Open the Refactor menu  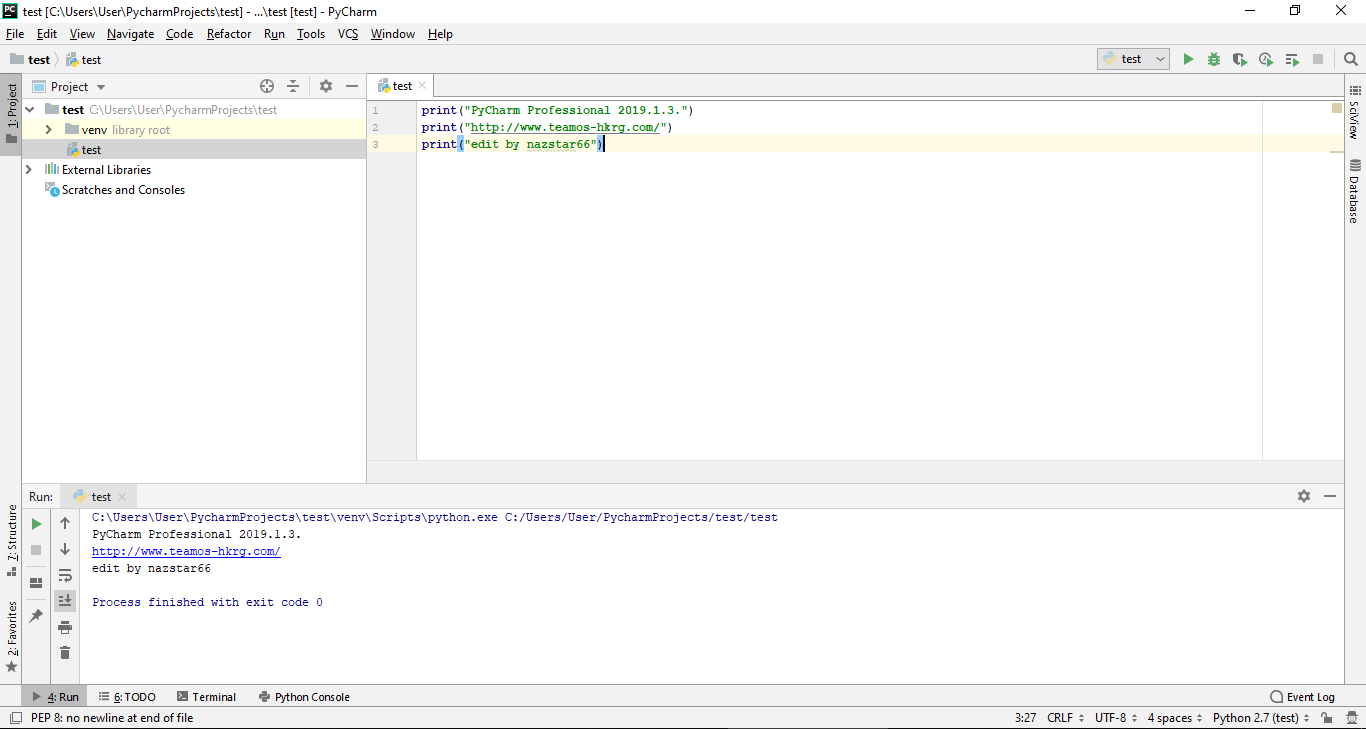[229, 34]
